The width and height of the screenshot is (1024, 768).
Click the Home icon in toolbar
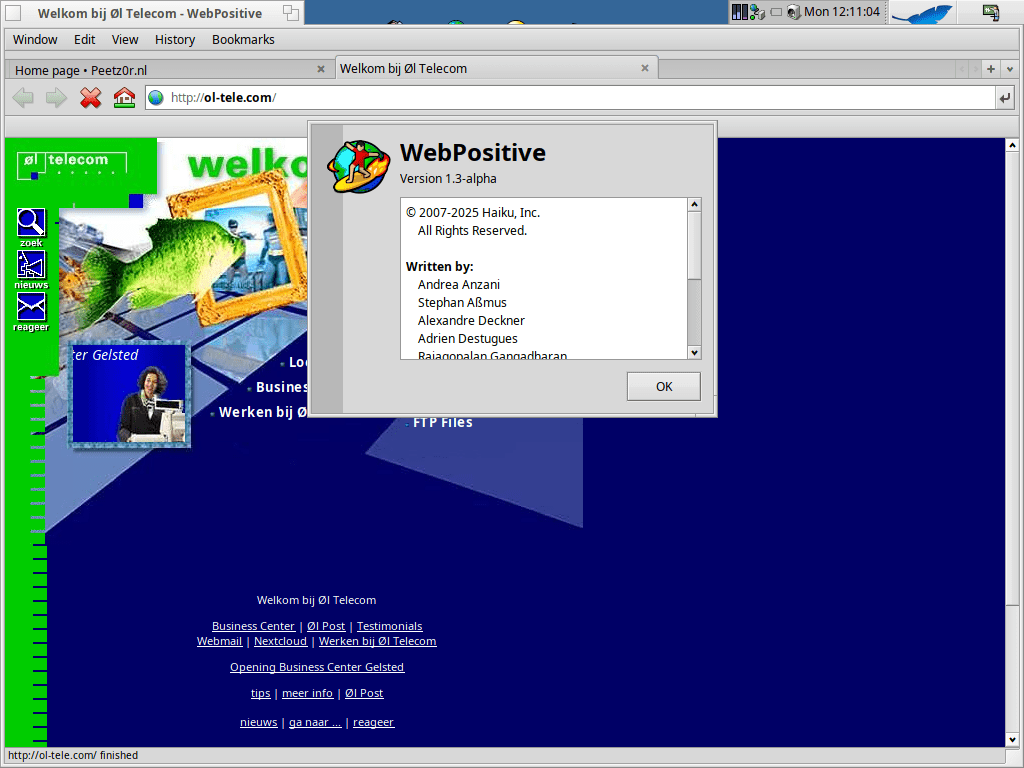(124, 97)
